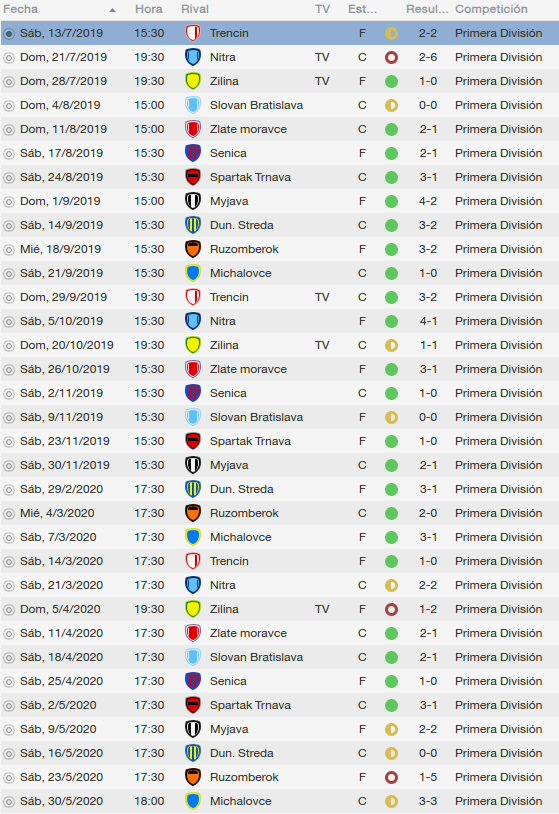Viewport: 559px width, 814px height.
Task: Select radio button for Sáb, 13/7/2019 match
Action: pos(9,34)
